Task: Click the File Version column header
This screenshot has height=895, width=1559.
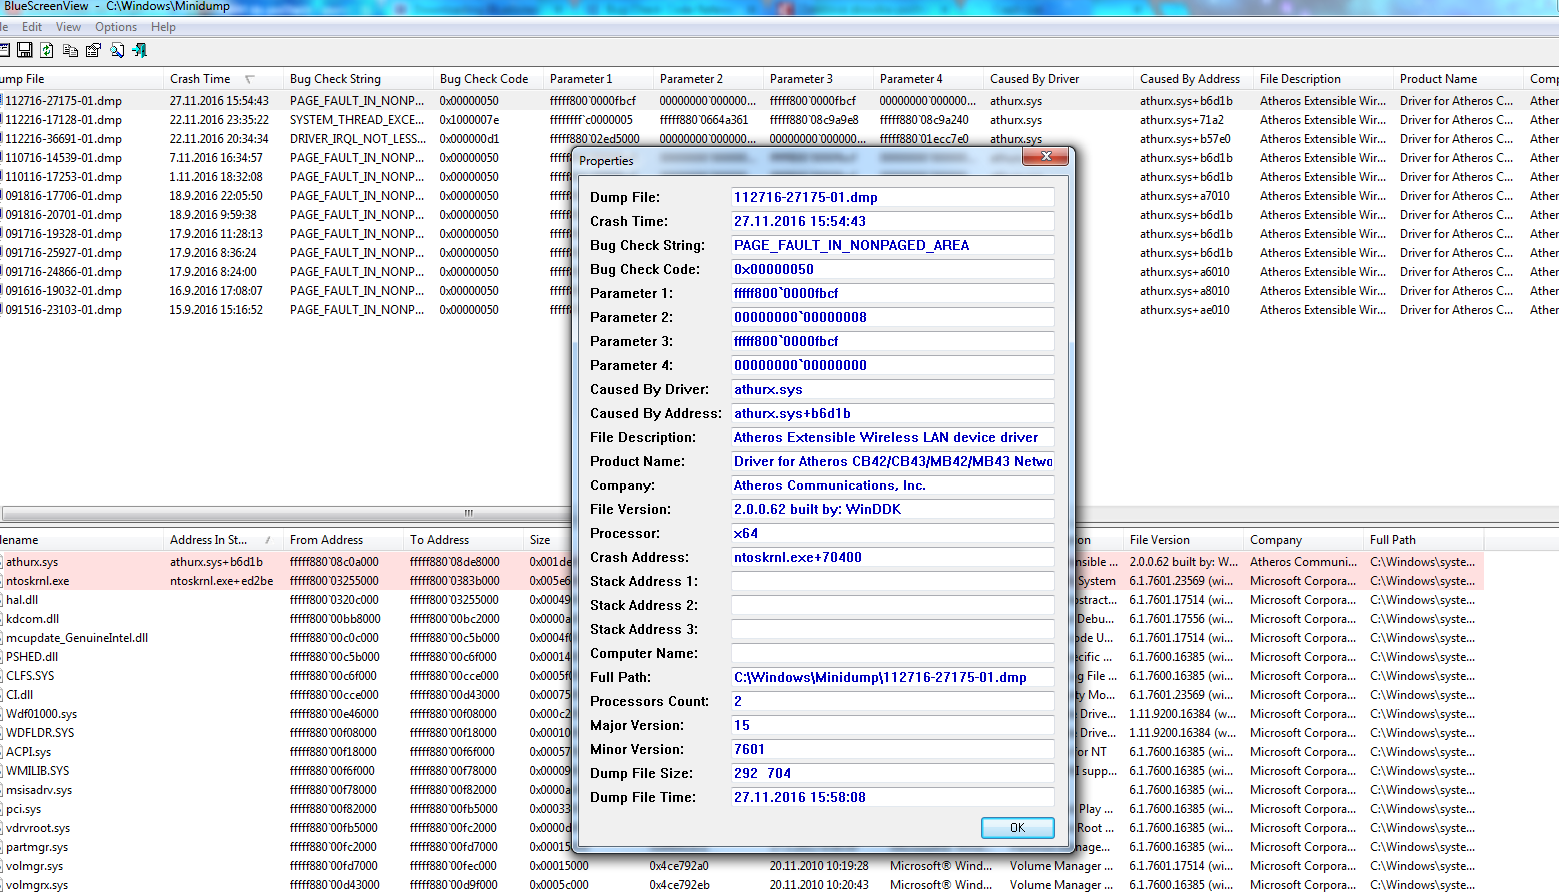Action: pos(1183,540)
